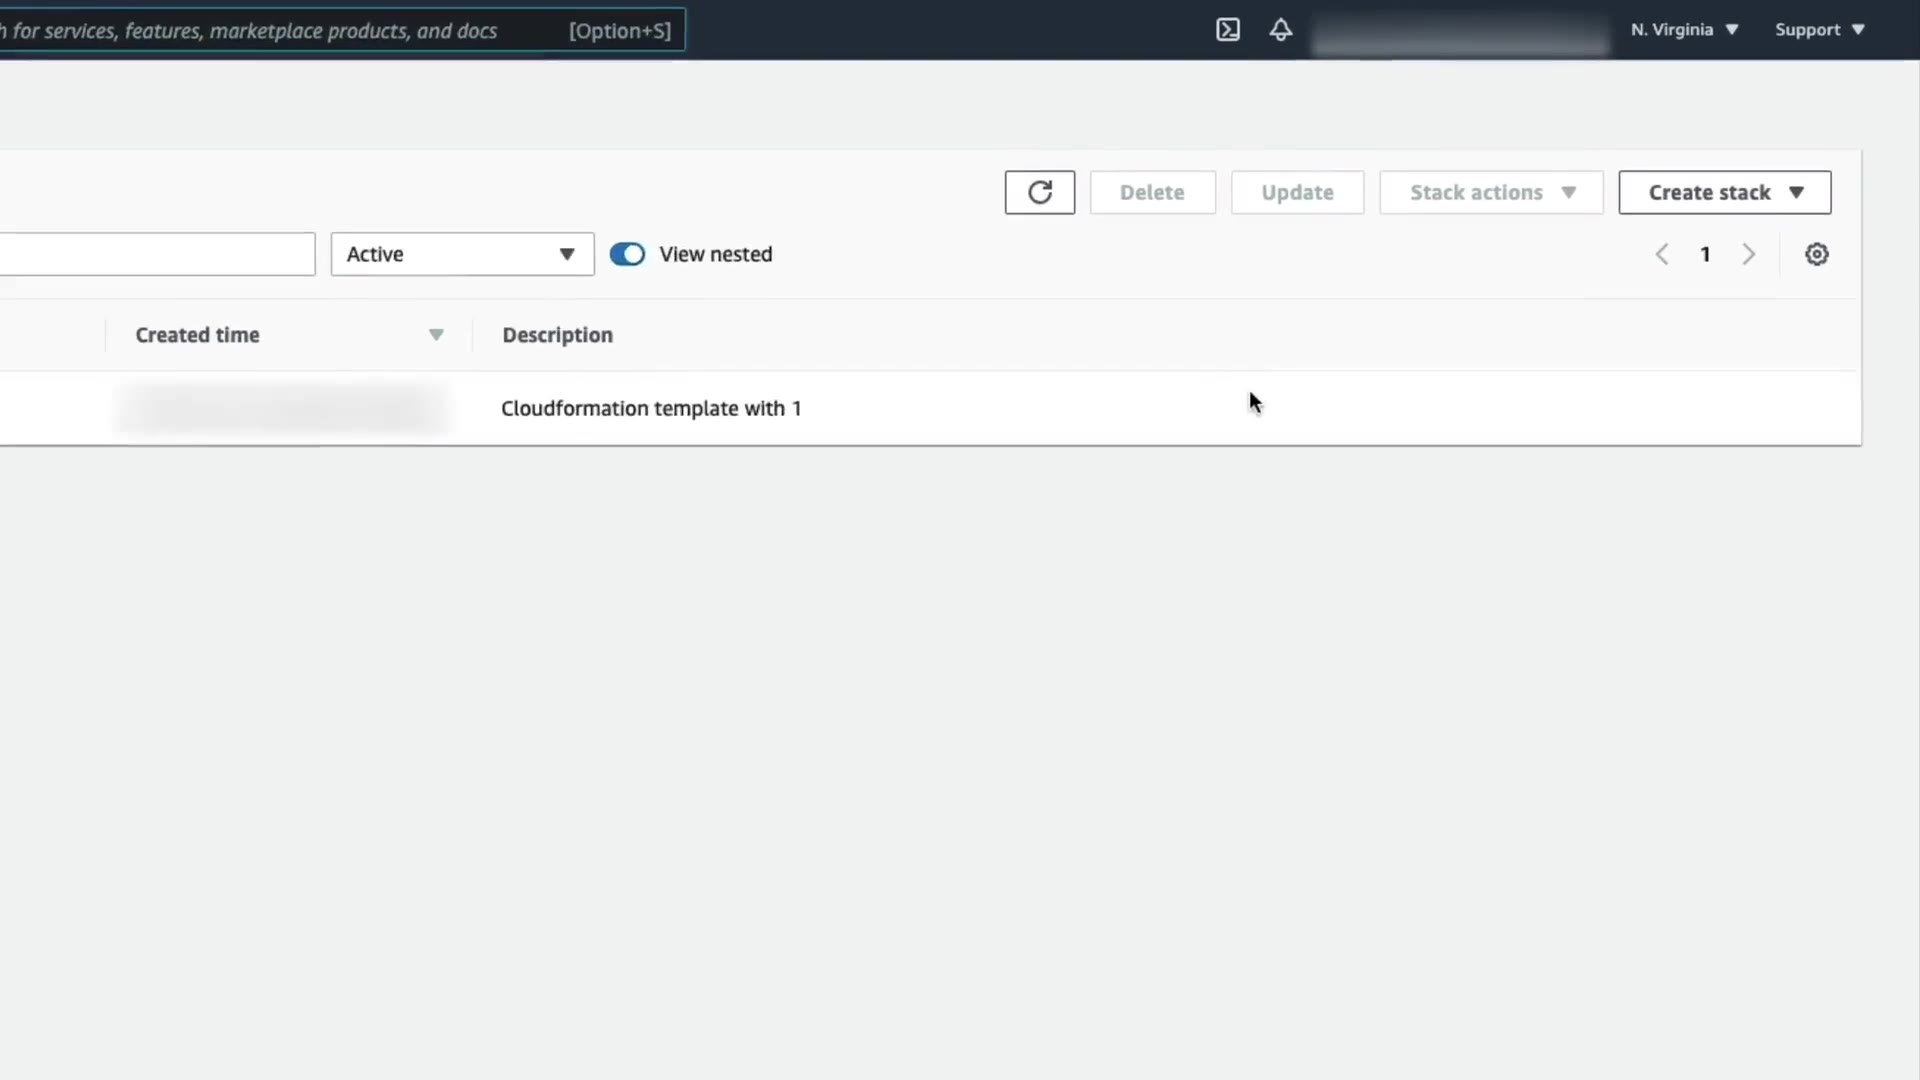The width and height of the screenshot is (1920, 1080).
Task: Sort by Created time arrow
Action: (436, 335)
